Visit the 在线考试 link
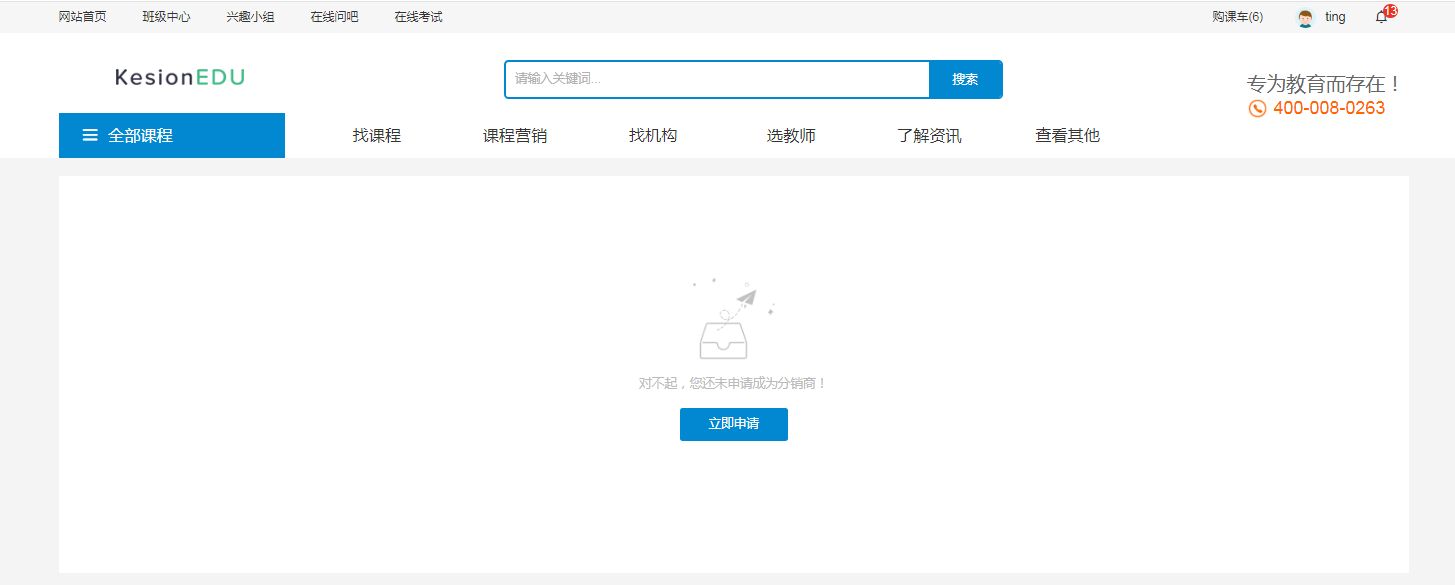Screen dimensions: 1455x585 pos(418,17)
